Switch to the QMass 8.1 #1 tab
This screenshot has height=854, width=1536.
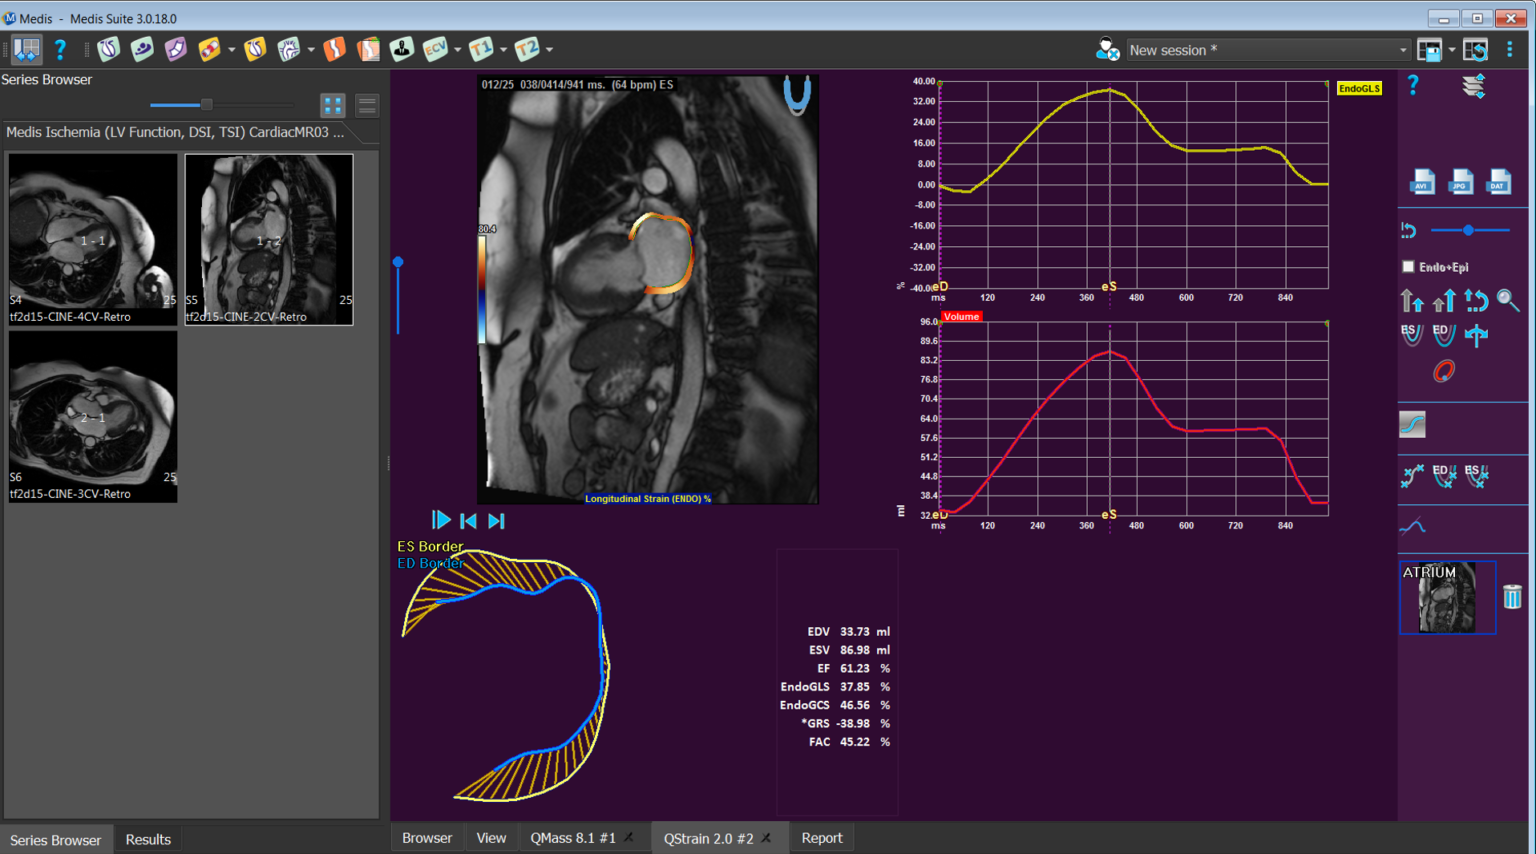[x=572, y=838]
